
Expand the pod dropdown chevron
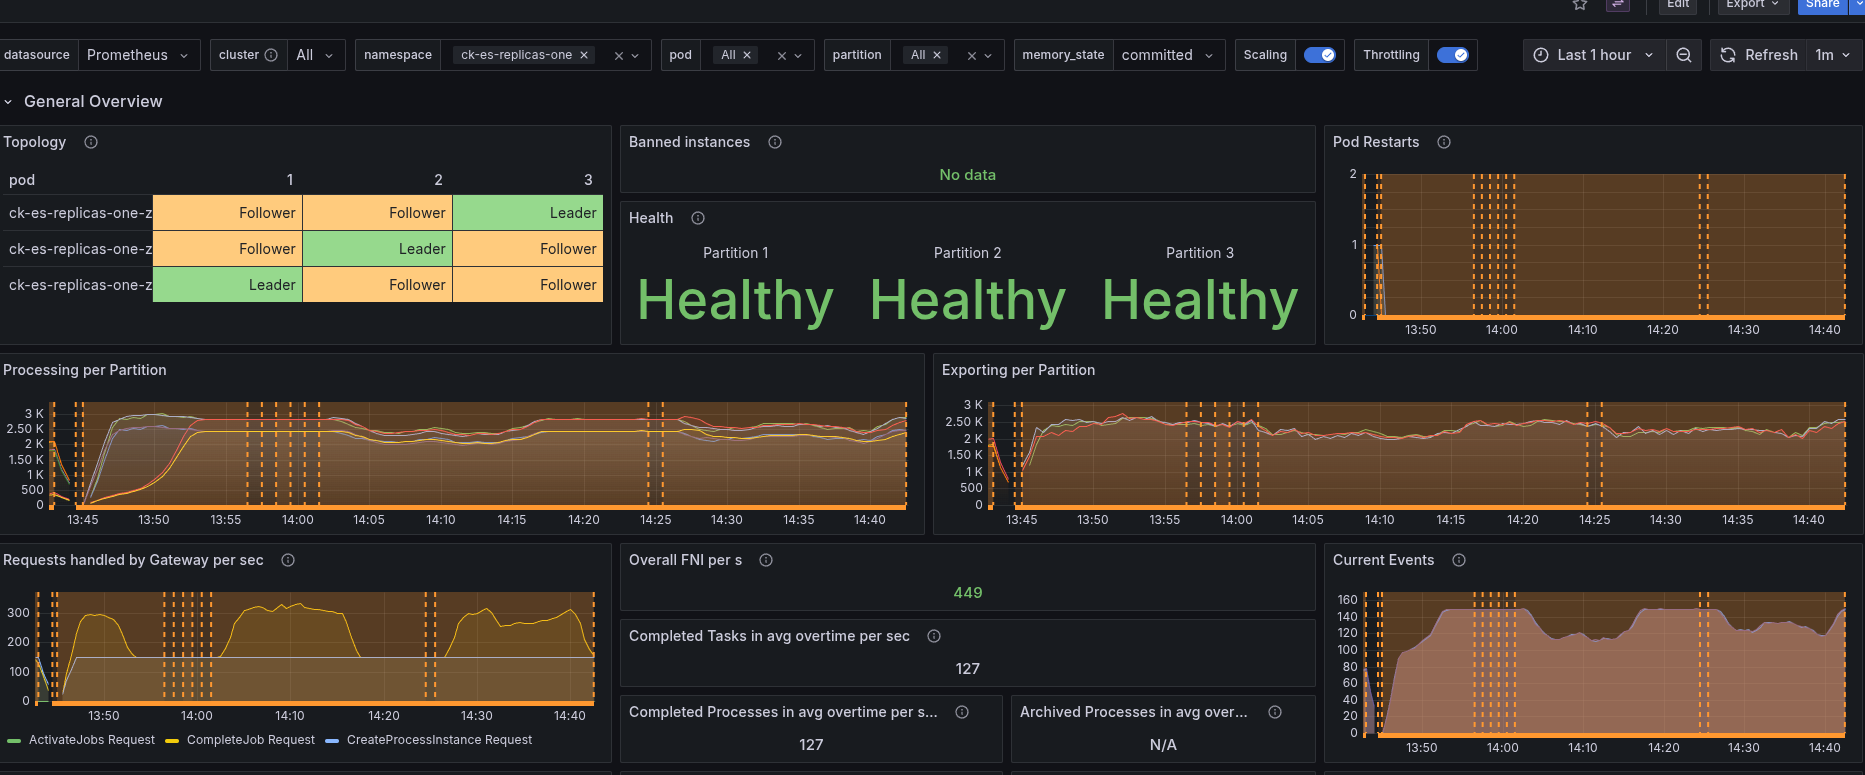[x=798, y=56]
